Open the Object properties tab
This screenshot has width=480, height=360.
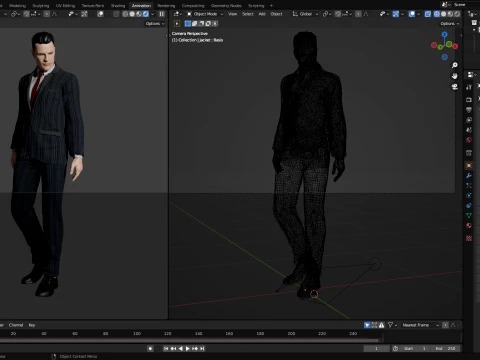(469, 165)
